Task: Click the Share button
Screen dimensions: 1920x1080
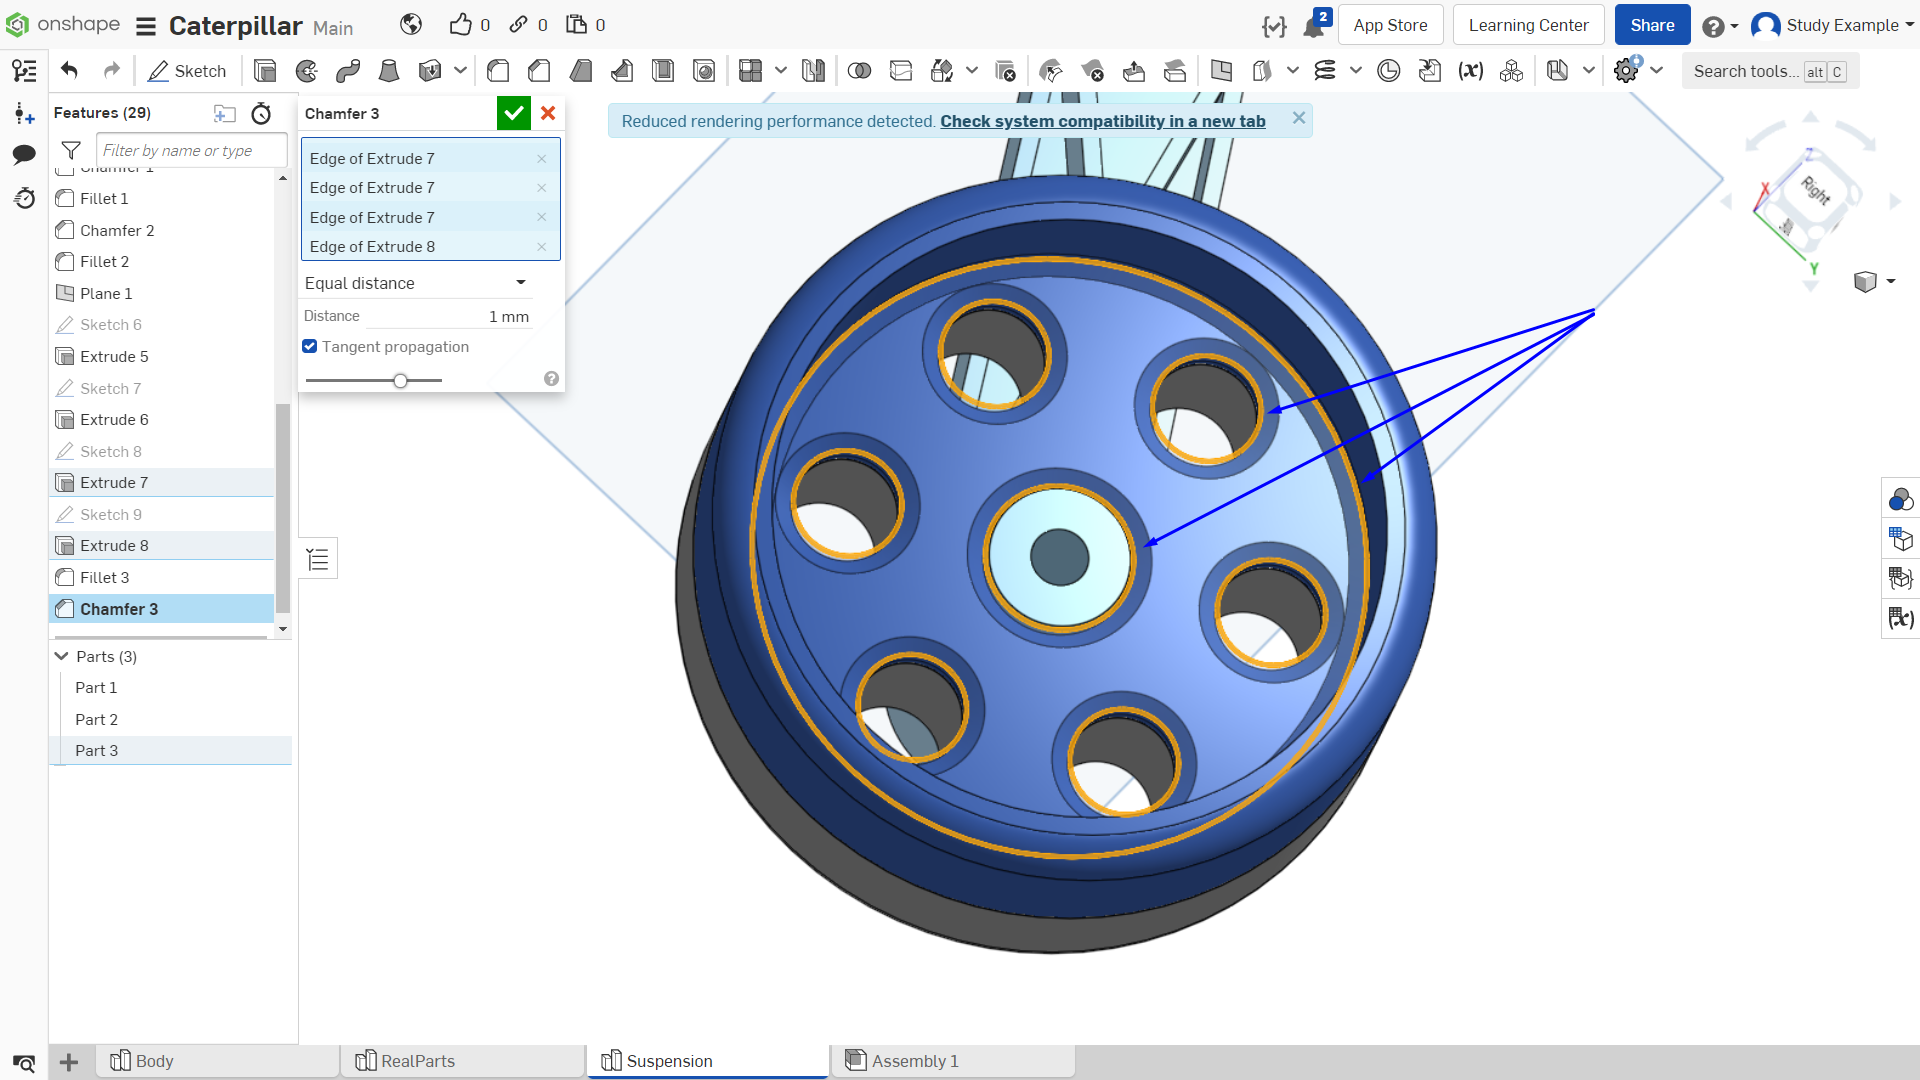Action: pos(1652,25)
